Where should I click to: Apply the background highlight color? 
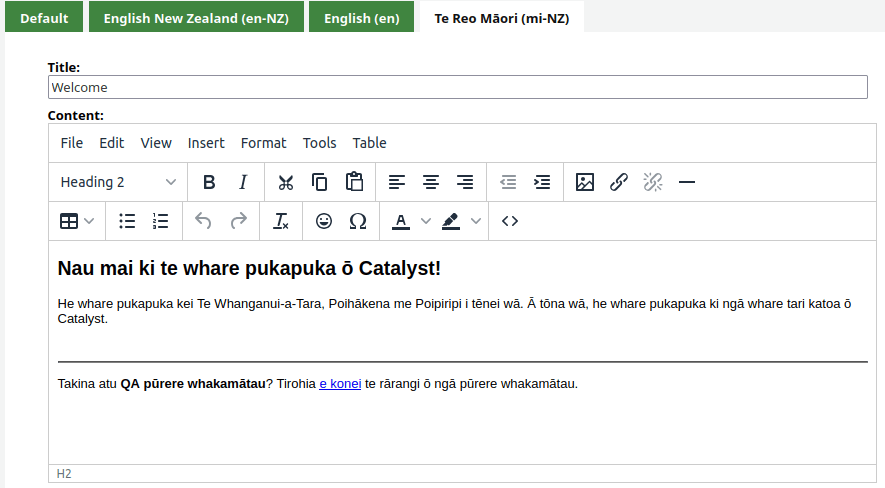(x=450, y=221)
